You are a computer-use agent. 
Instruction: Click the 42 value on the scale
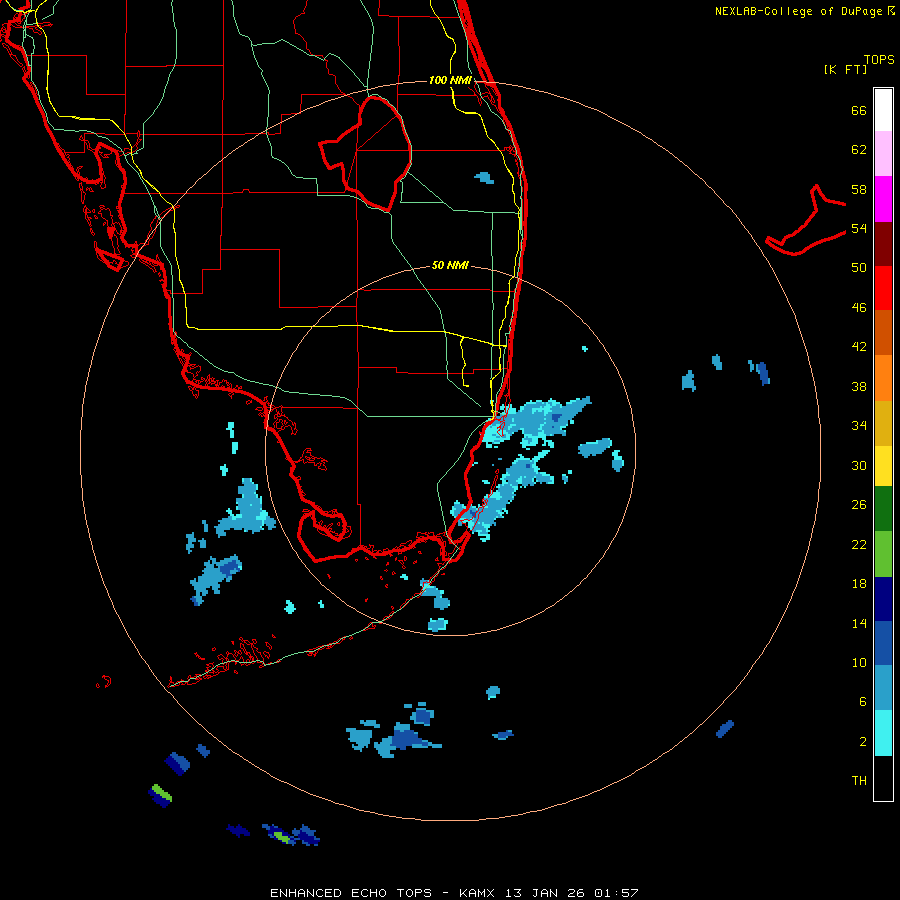[x=859, y=347]
